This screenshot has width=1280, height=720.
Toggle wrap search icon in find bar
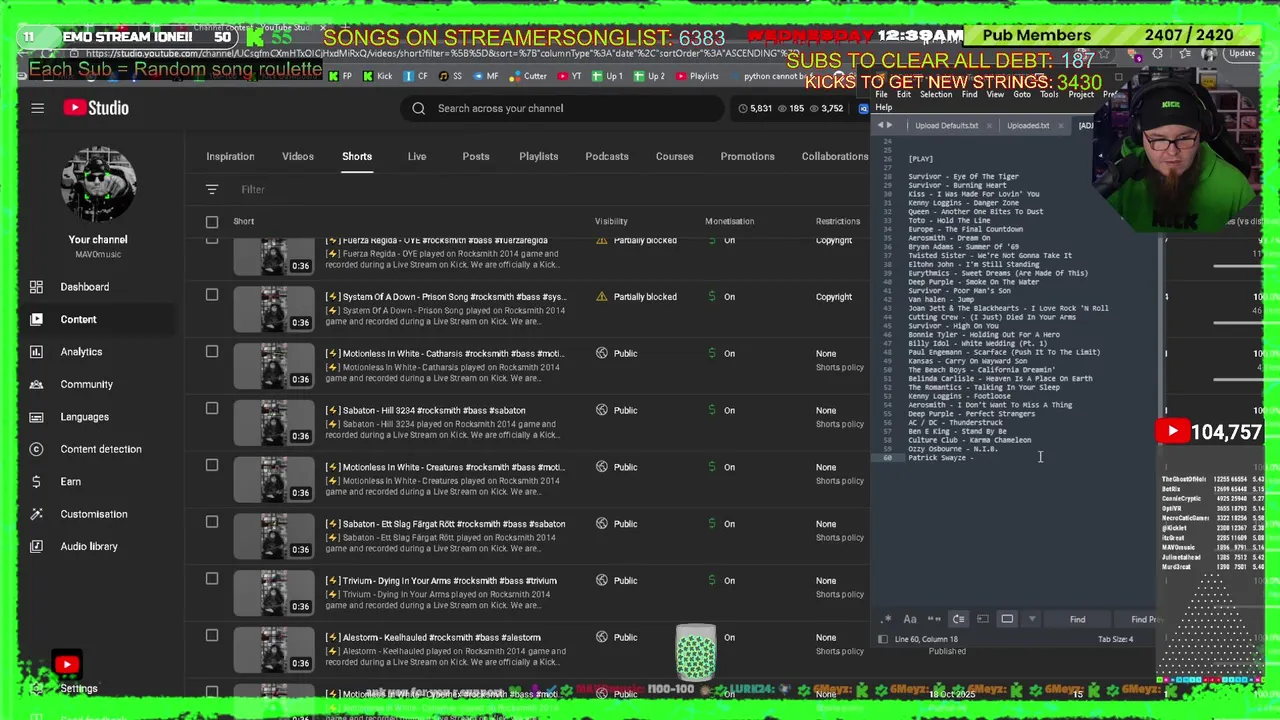point(958,619)
